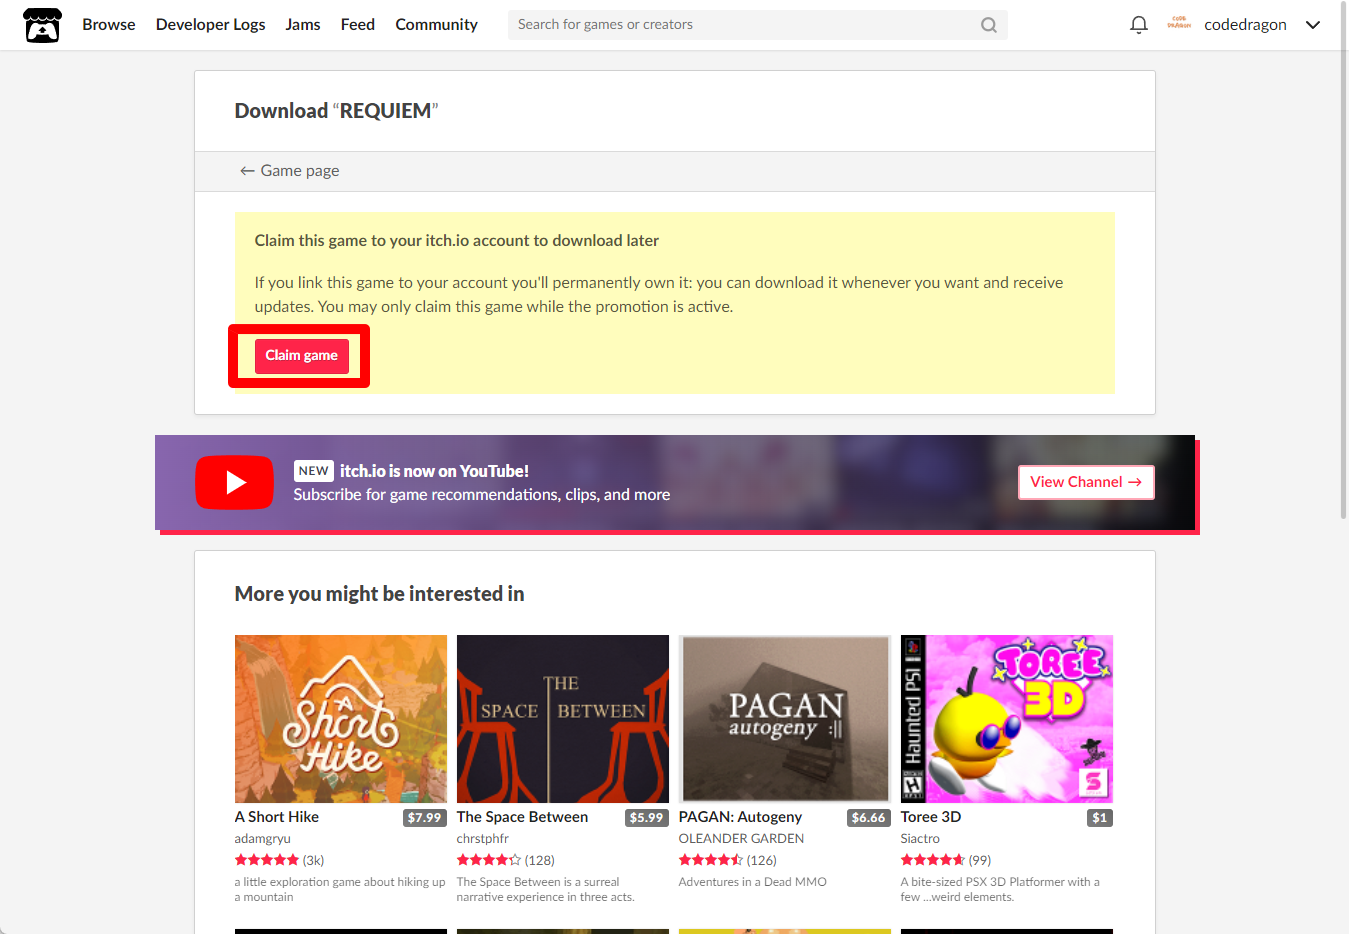Viewport: 1349px width, 934px height.
Task: Click Toree 3D star rating
Action: tap(933, 860)
